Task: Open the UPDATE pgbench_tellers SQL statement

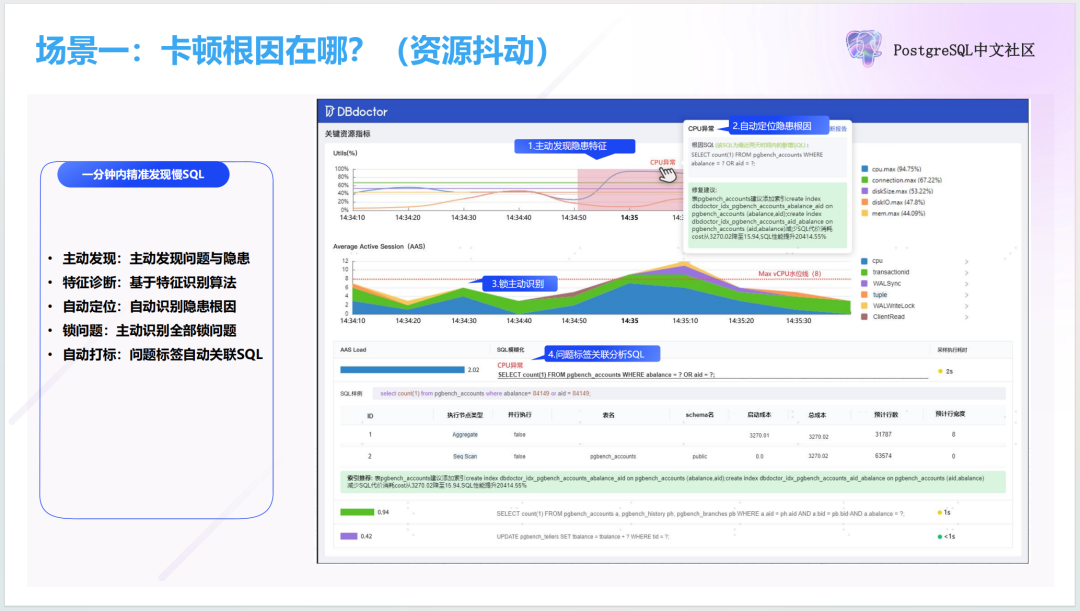Action: tap(582, 537)
